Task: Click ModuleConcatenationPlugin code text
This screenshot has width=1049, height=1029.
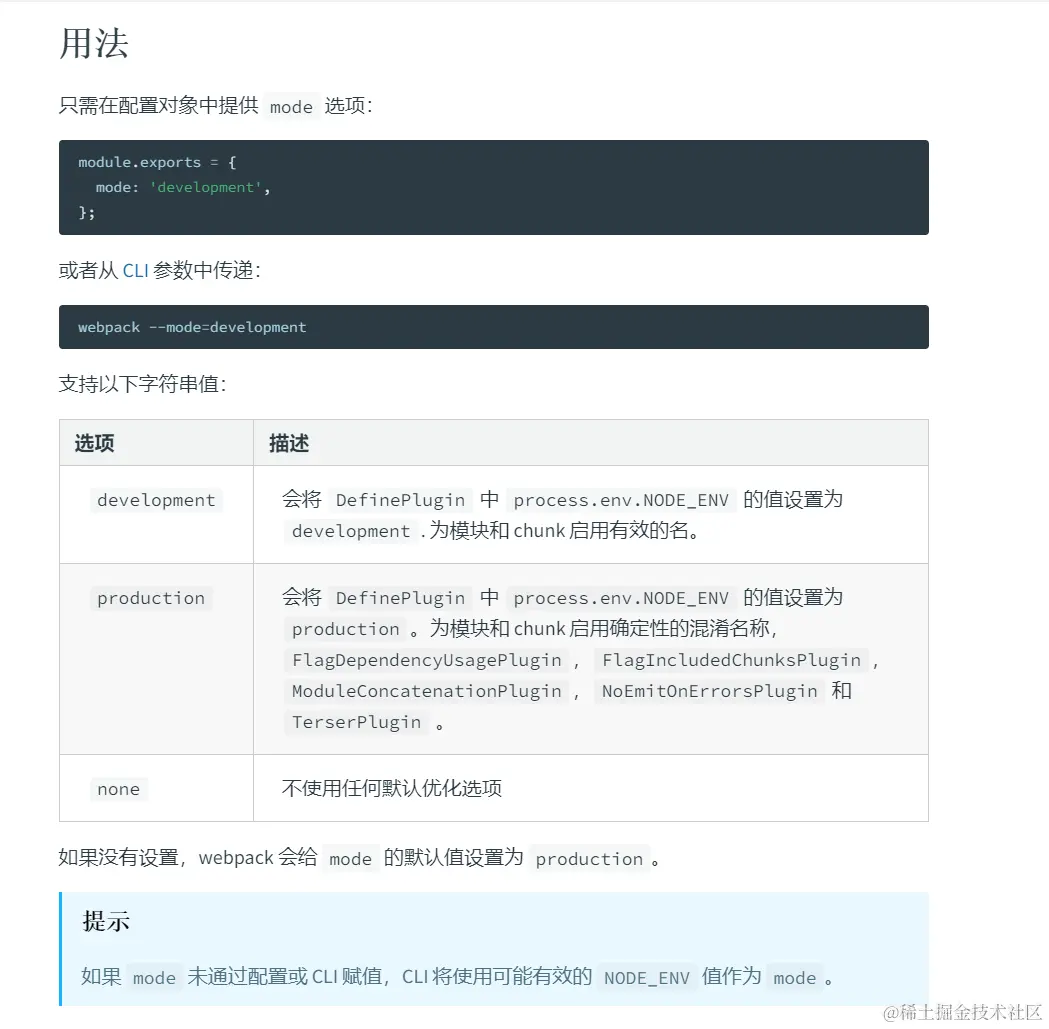Action: pyautogui.click(x=426, y=691)
